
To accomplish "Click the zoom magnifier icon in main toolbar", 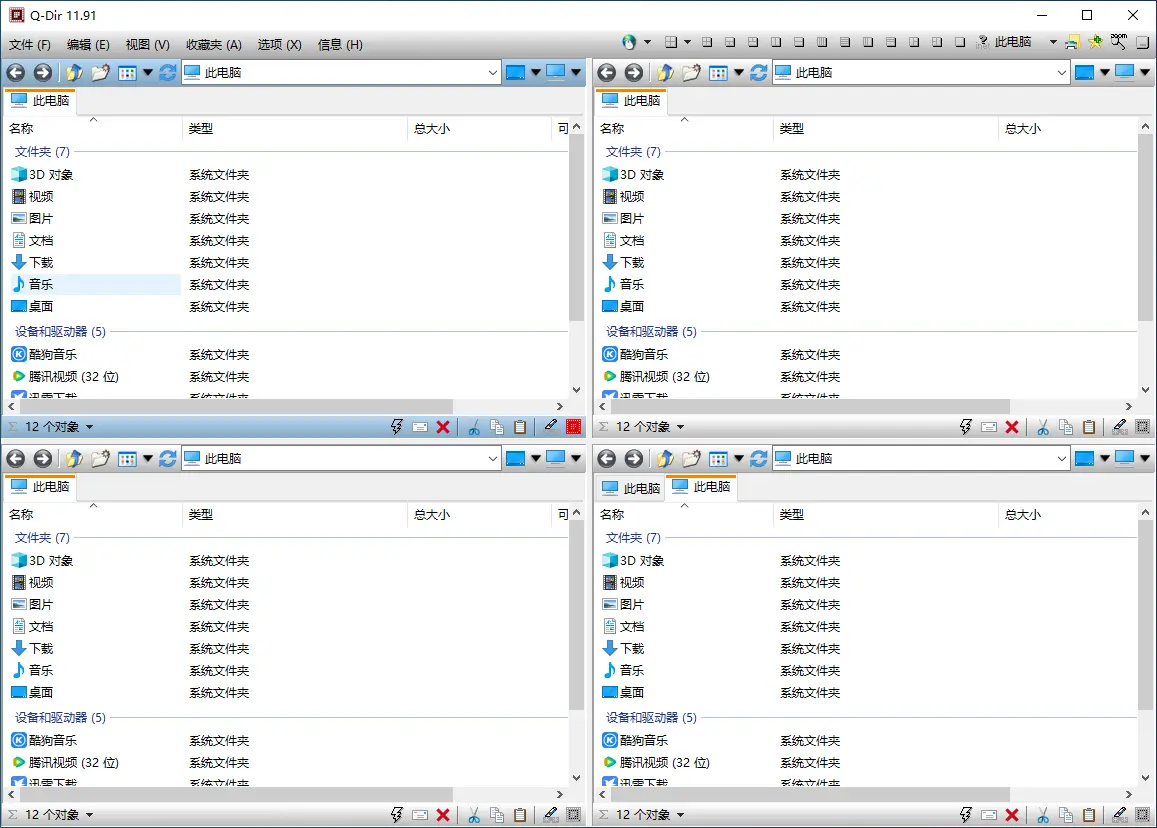I will (x=1118, y=42).
